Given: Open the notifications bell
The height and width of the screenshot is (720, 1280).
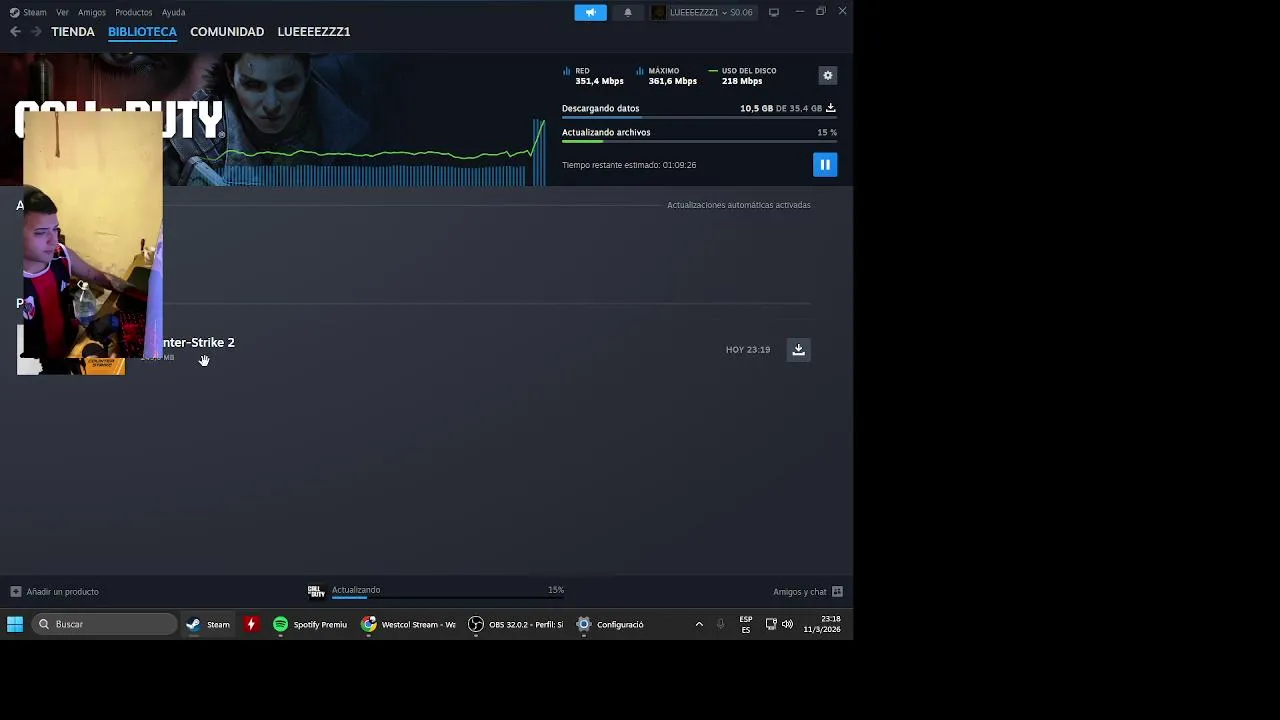Looking at the screenshot, I should (x=628, y=12).
